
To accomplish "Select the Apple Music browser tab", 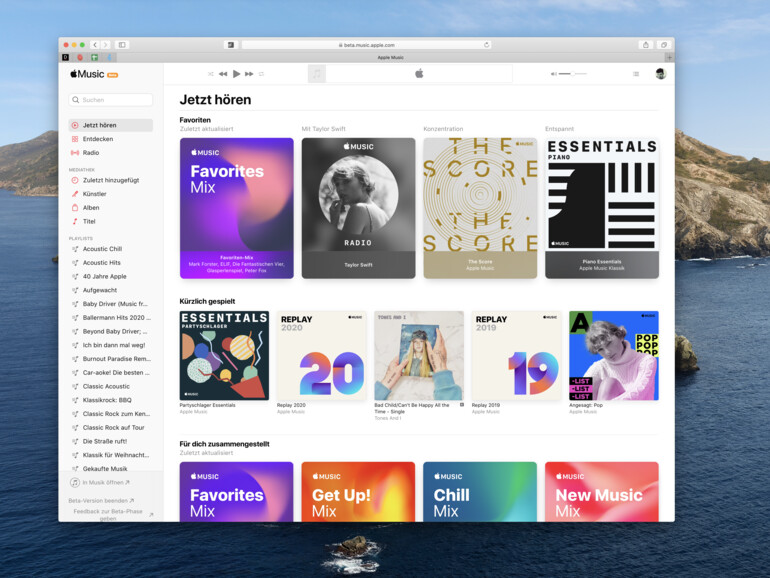I will (x=390, y=57).
